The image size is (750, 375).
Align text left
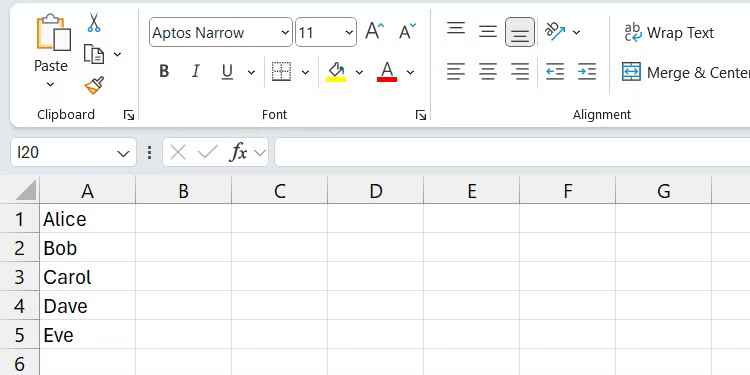456,72
